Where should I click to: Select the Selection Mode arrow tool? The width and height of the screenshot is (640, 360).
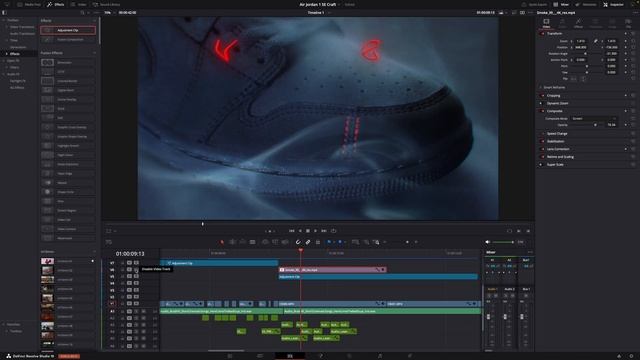222,242
